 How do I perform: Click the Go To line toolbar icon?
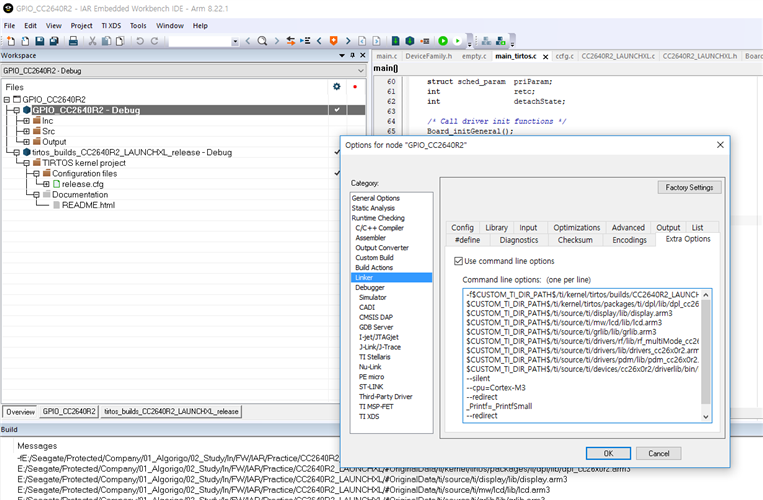point(305,41)
